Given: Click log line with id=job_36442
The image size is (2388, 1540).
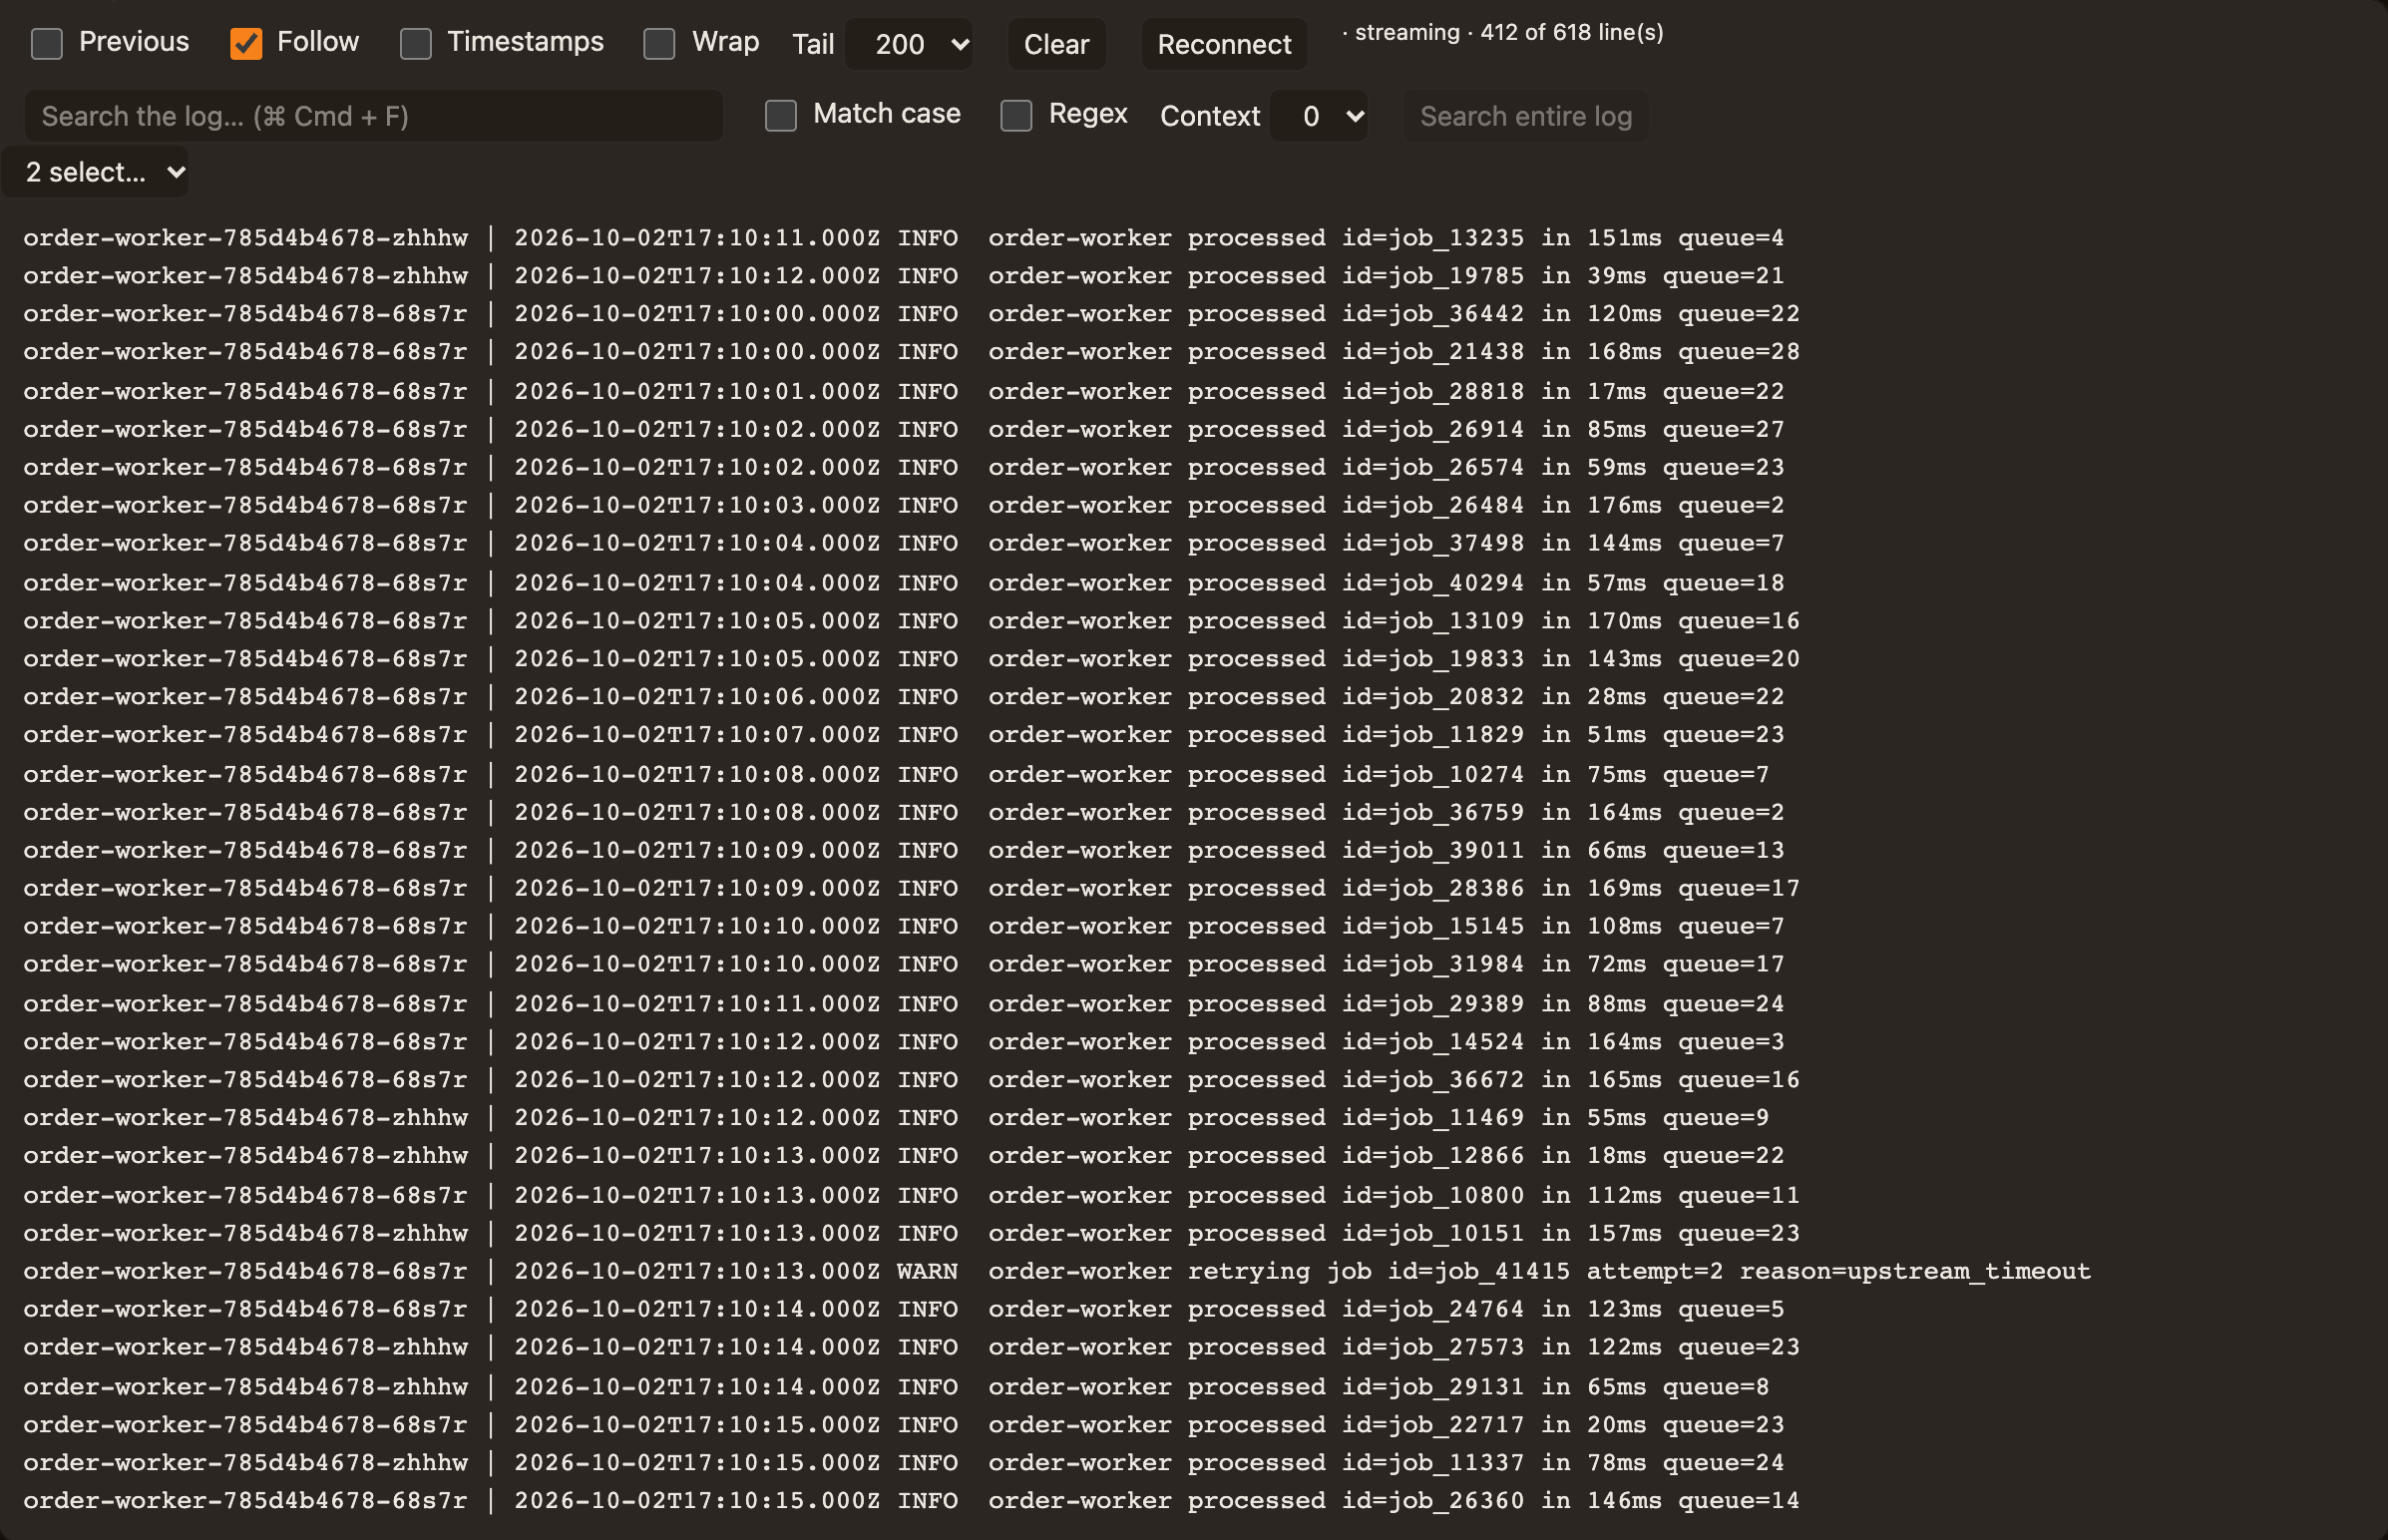Looking at the screenshot, I should (911, 314).
